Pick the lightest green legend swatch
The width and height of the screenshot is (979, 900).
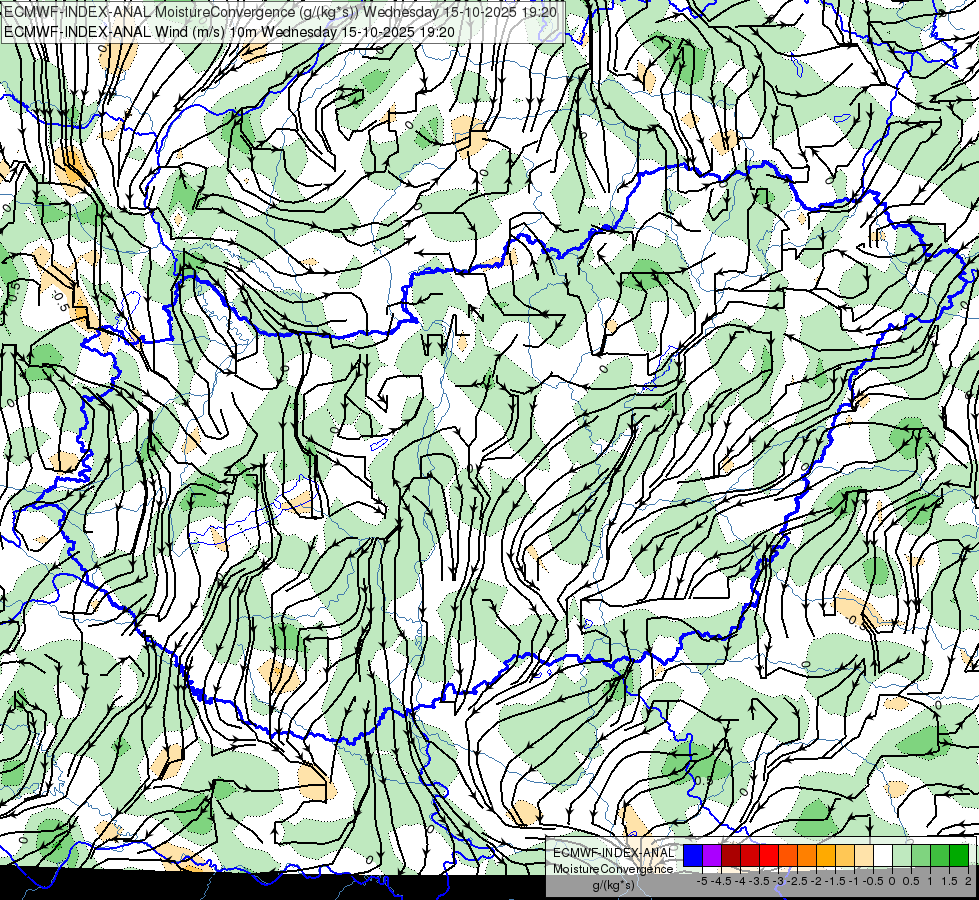point(902,856)
